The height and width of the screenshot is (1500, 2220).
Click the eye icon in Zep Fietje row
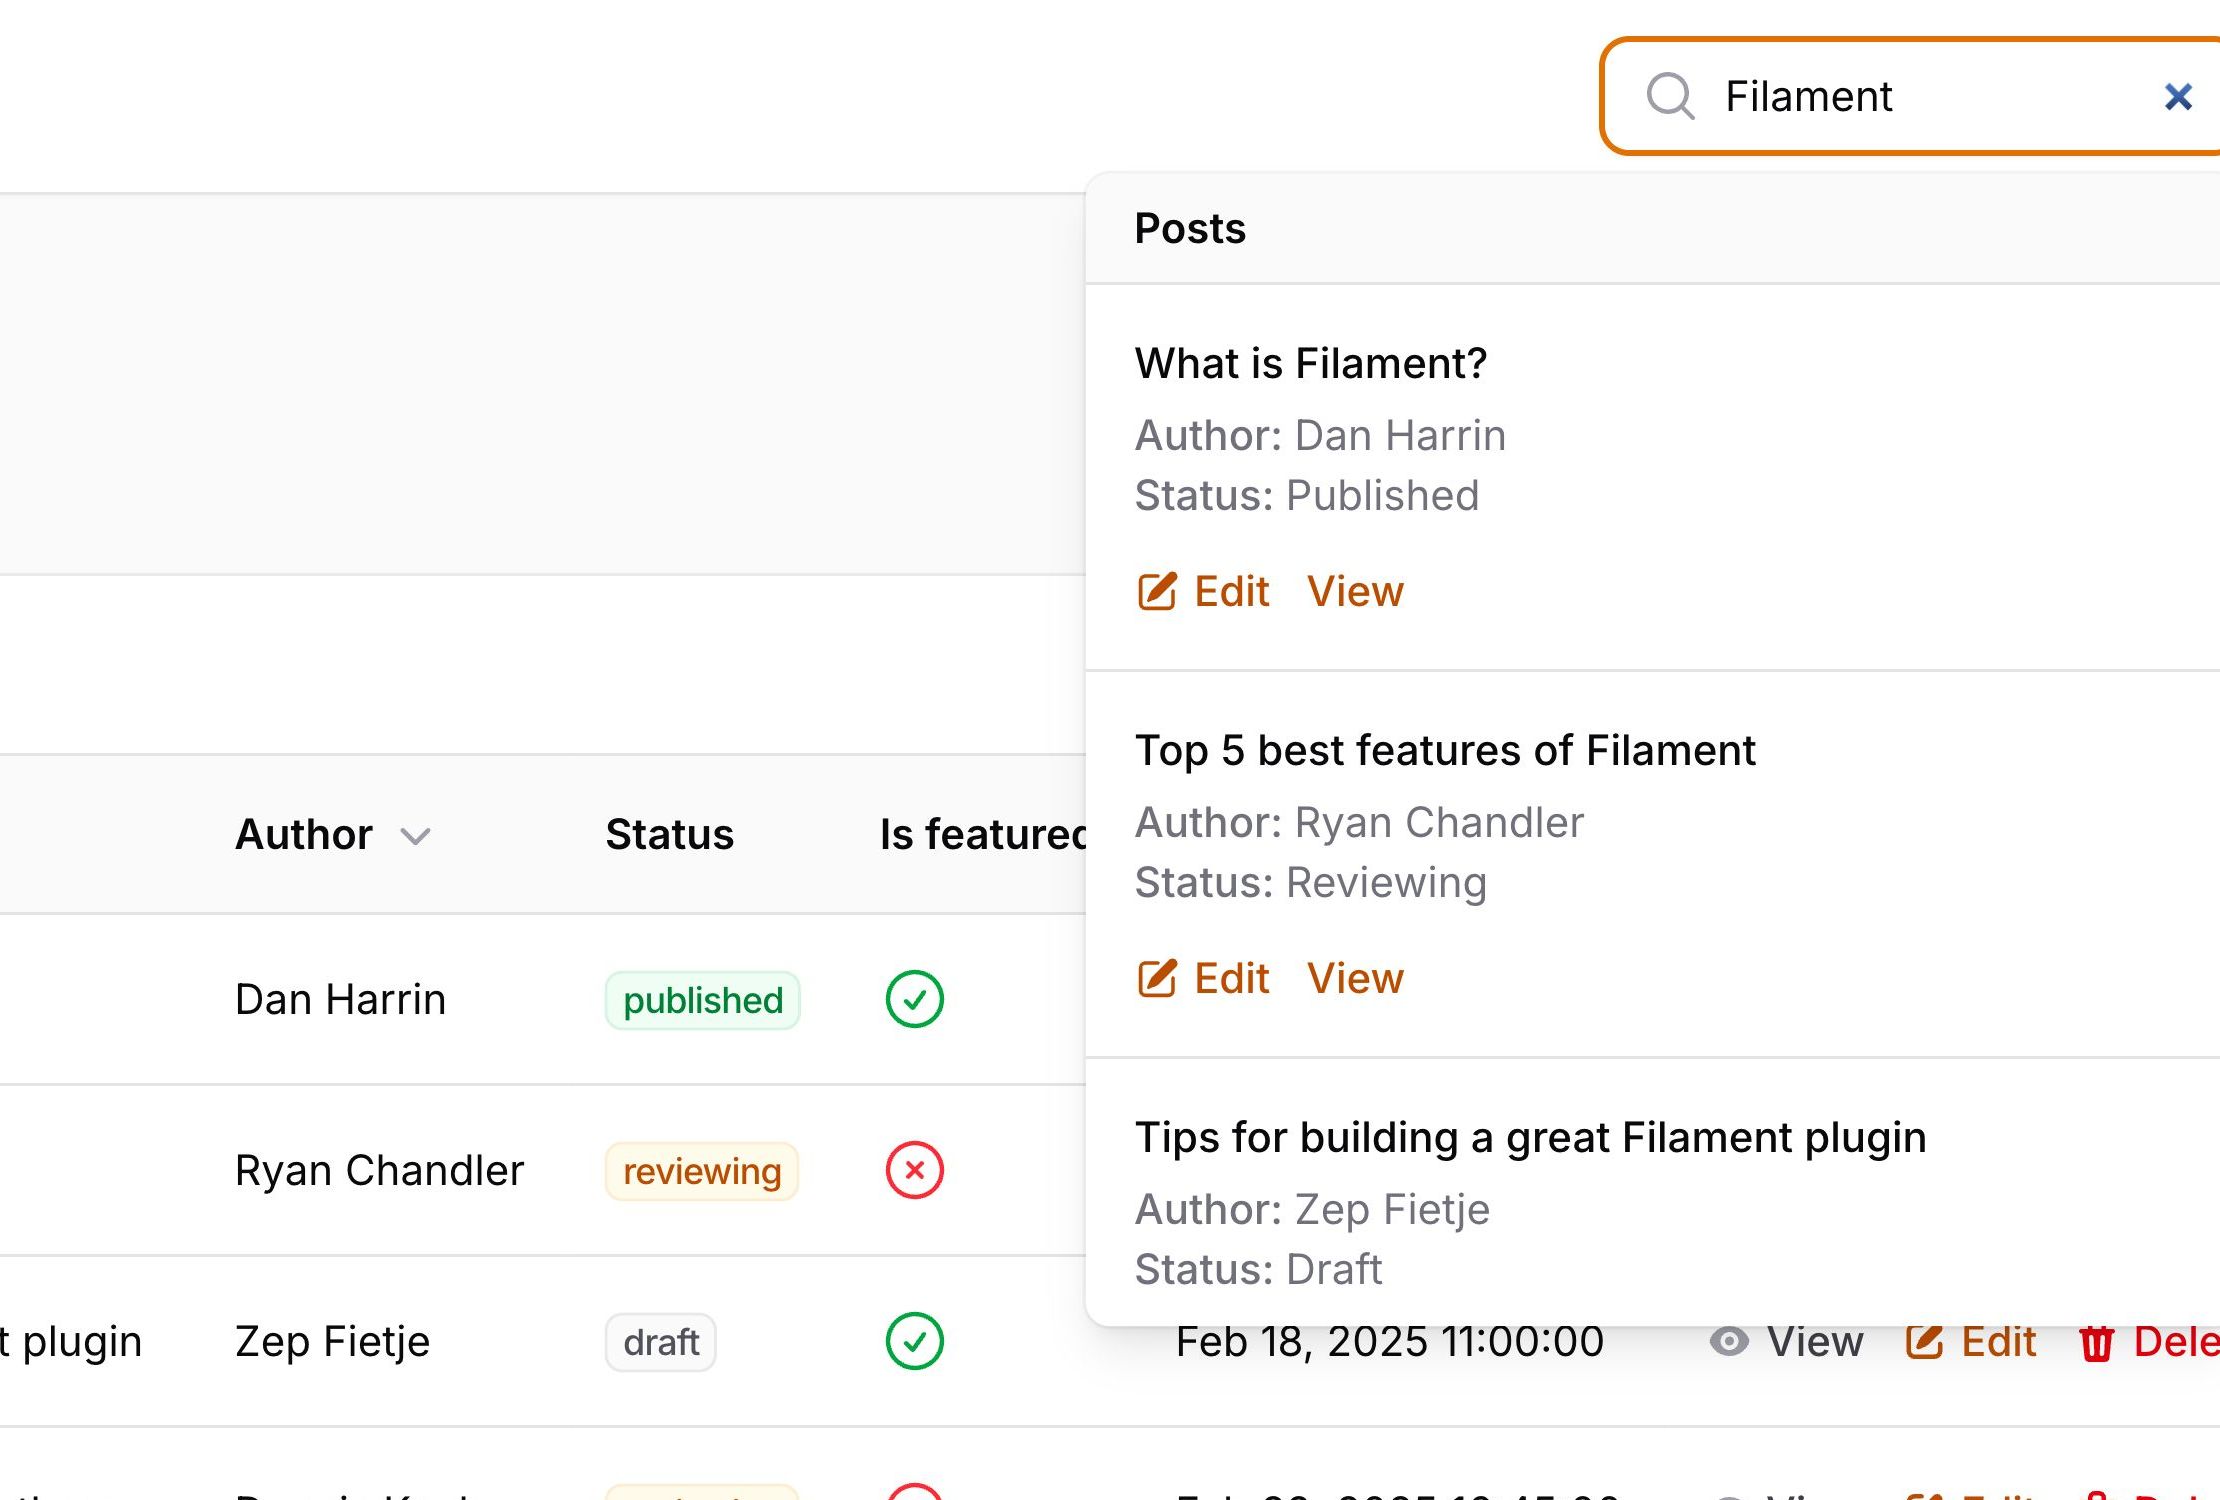(1729, 1341)
